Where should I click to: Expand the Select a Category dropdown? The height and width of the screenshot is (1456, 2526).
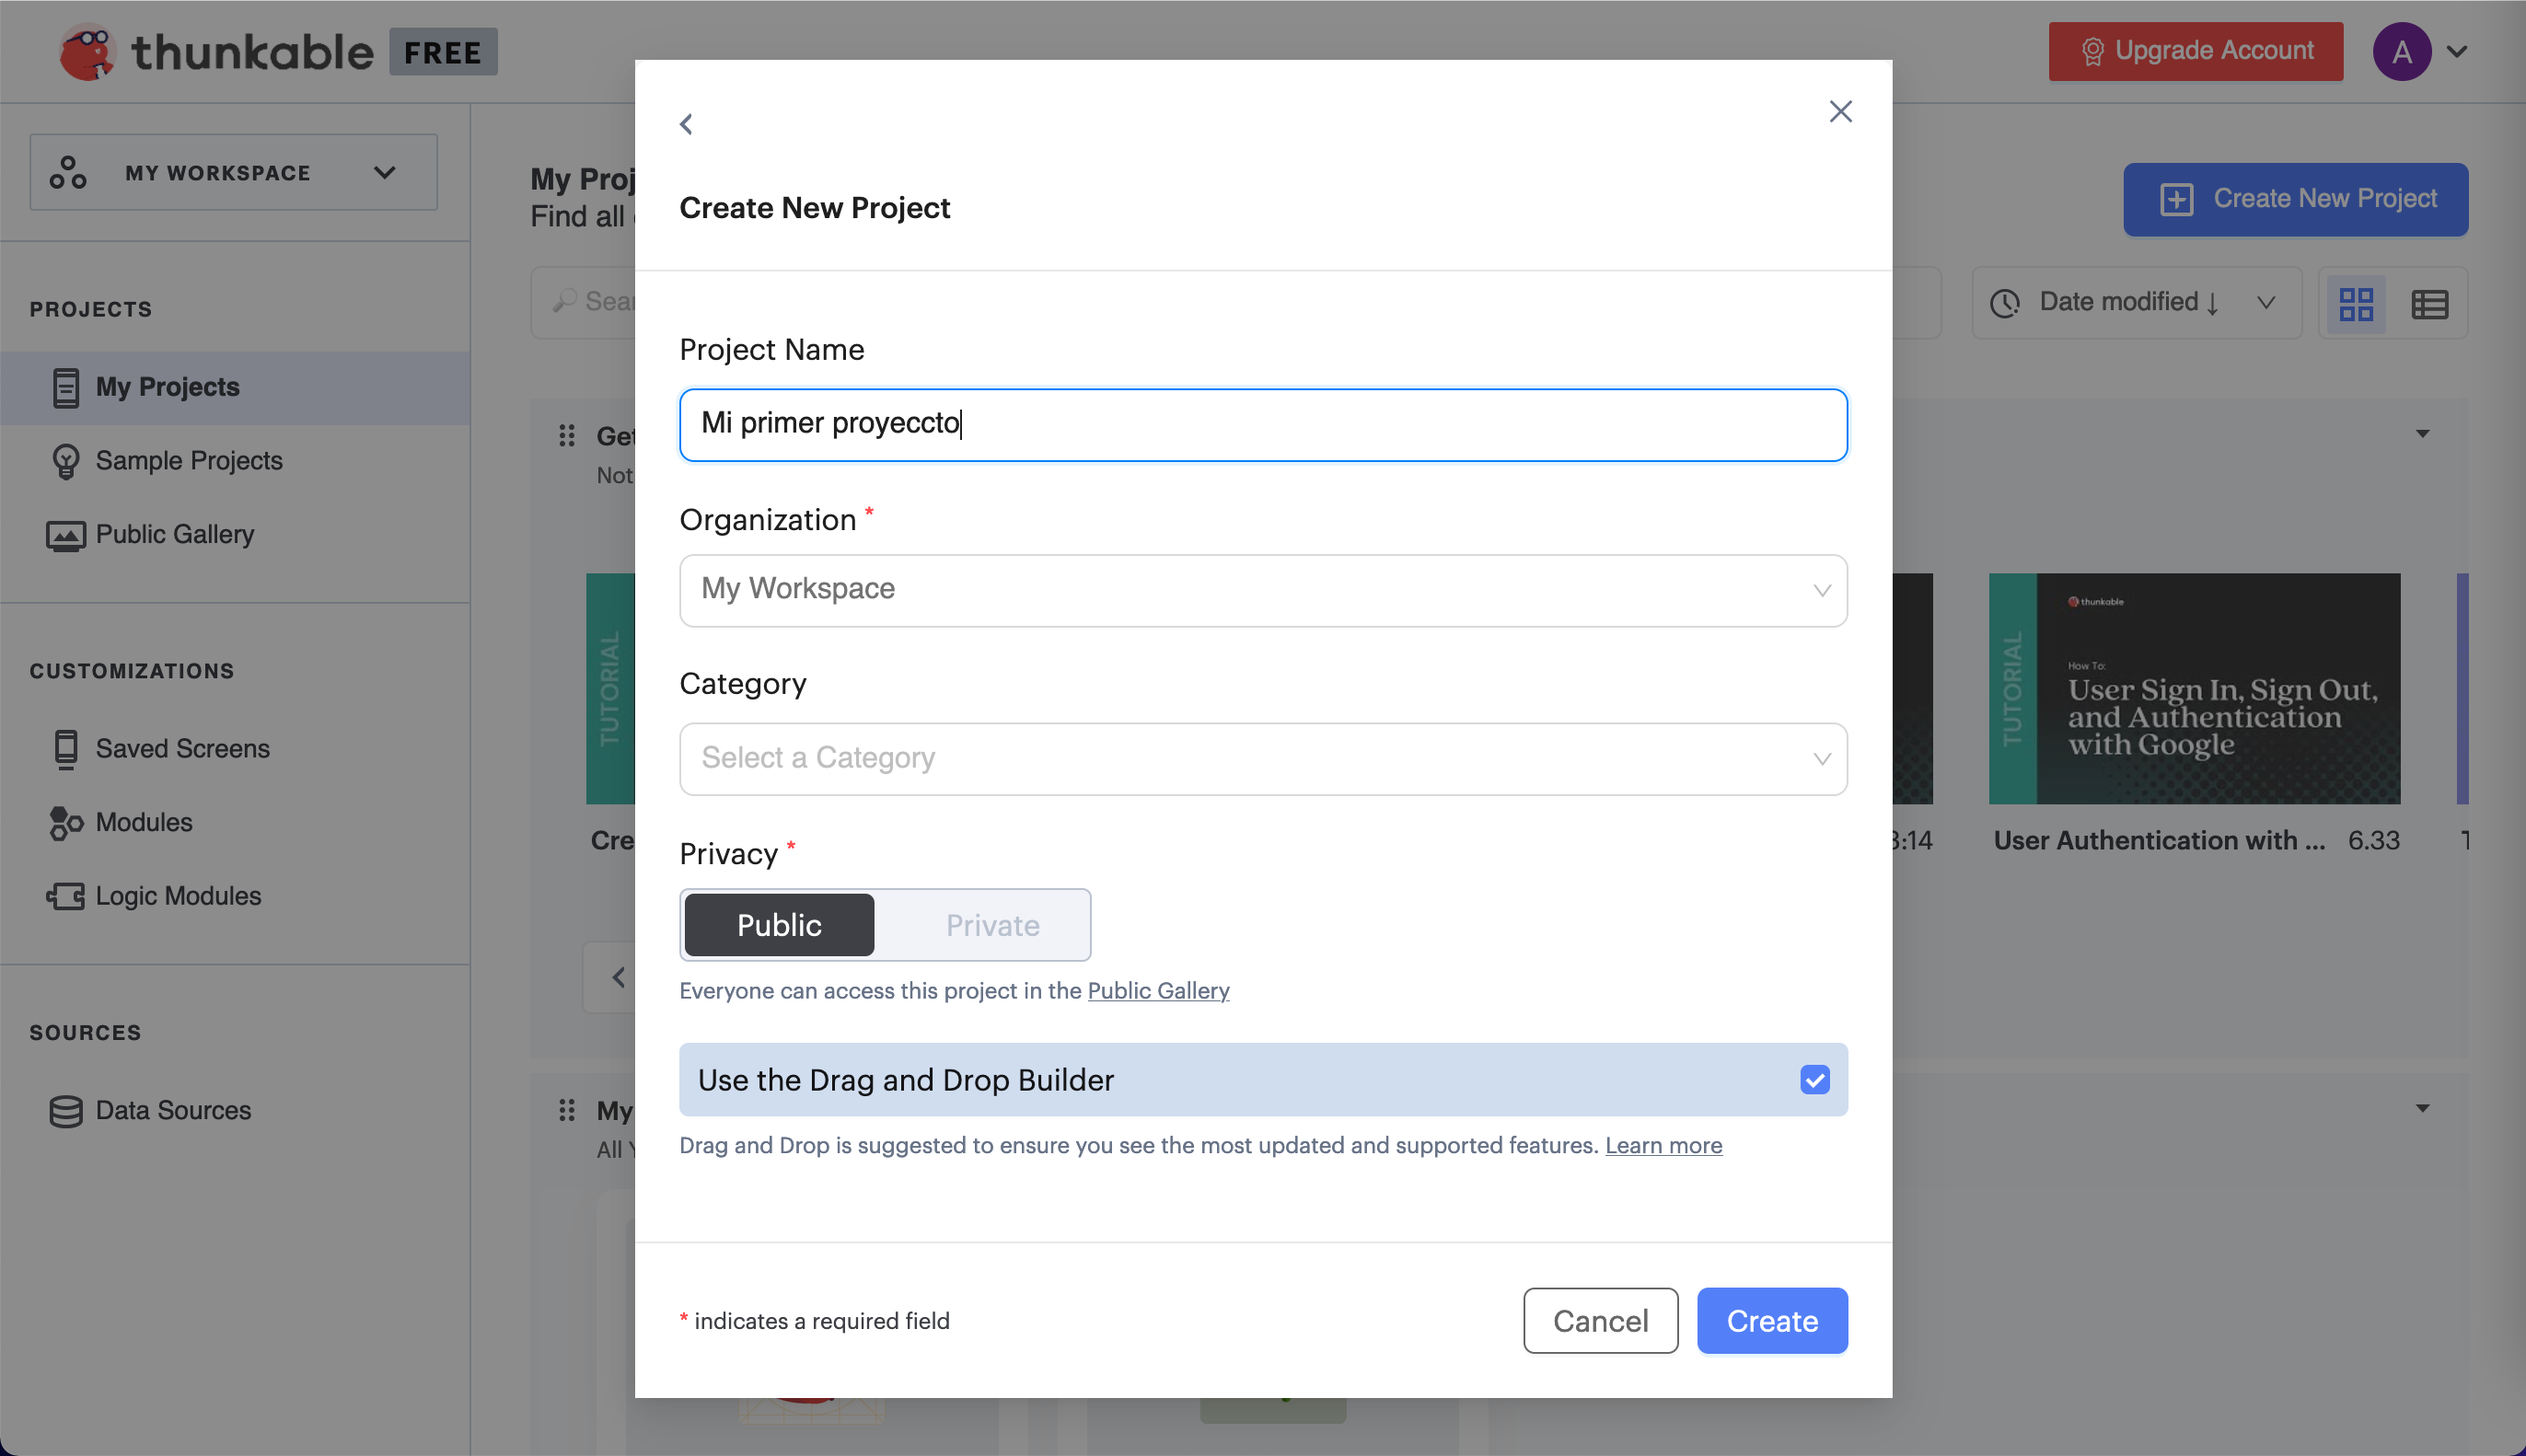(1262, 759)
